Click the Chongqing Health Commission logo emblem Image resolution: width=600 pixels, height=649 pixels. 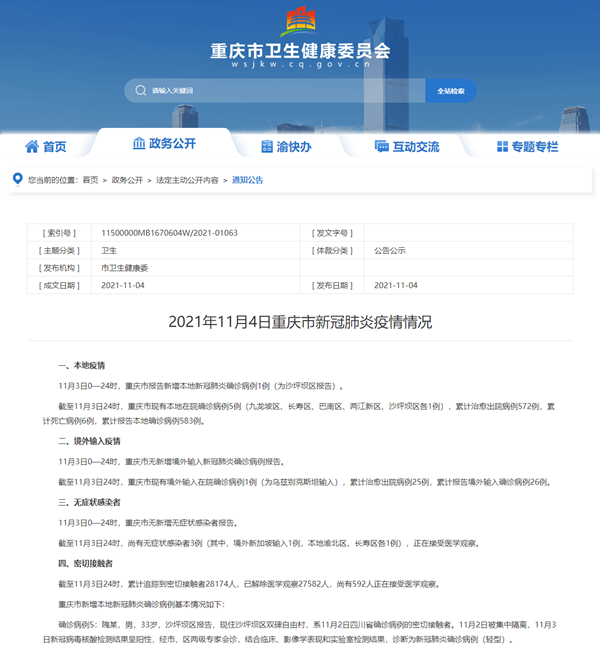pos(299,20)
